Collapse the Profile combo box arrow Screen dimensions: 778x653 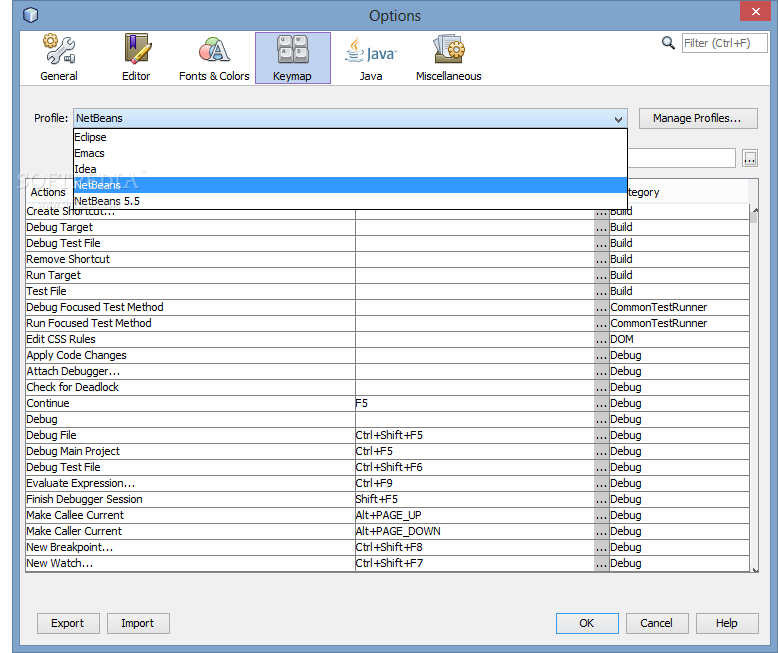[618, 119]
